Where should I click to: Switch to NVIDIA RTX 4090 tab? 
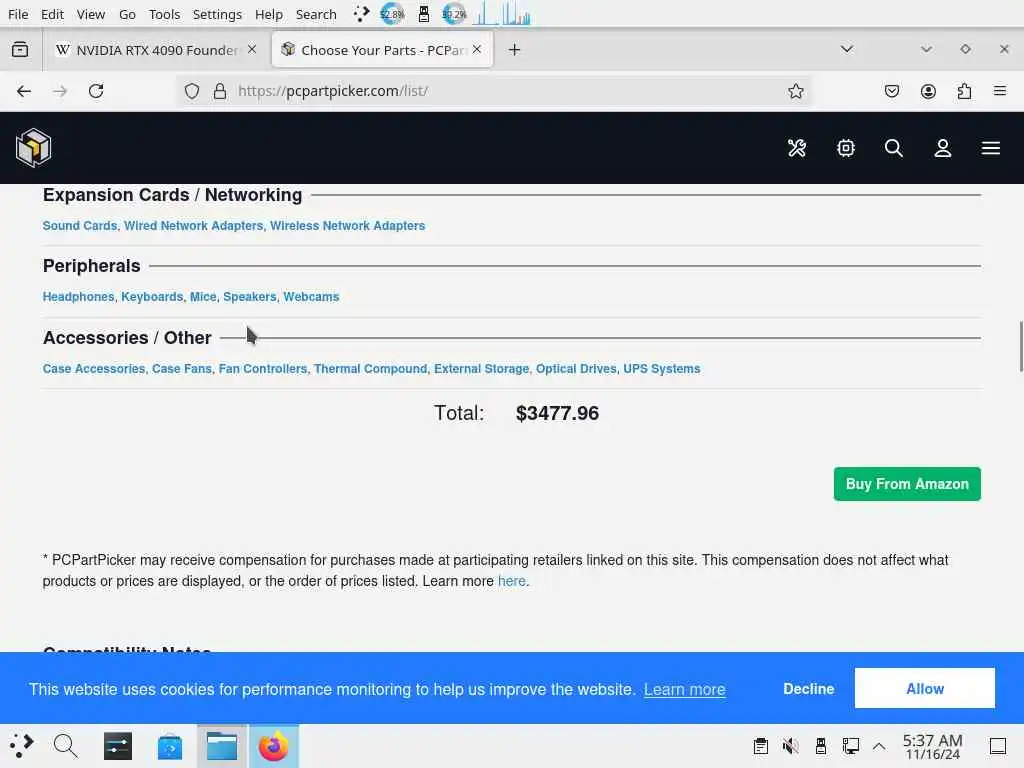click(x=156, y=50)
